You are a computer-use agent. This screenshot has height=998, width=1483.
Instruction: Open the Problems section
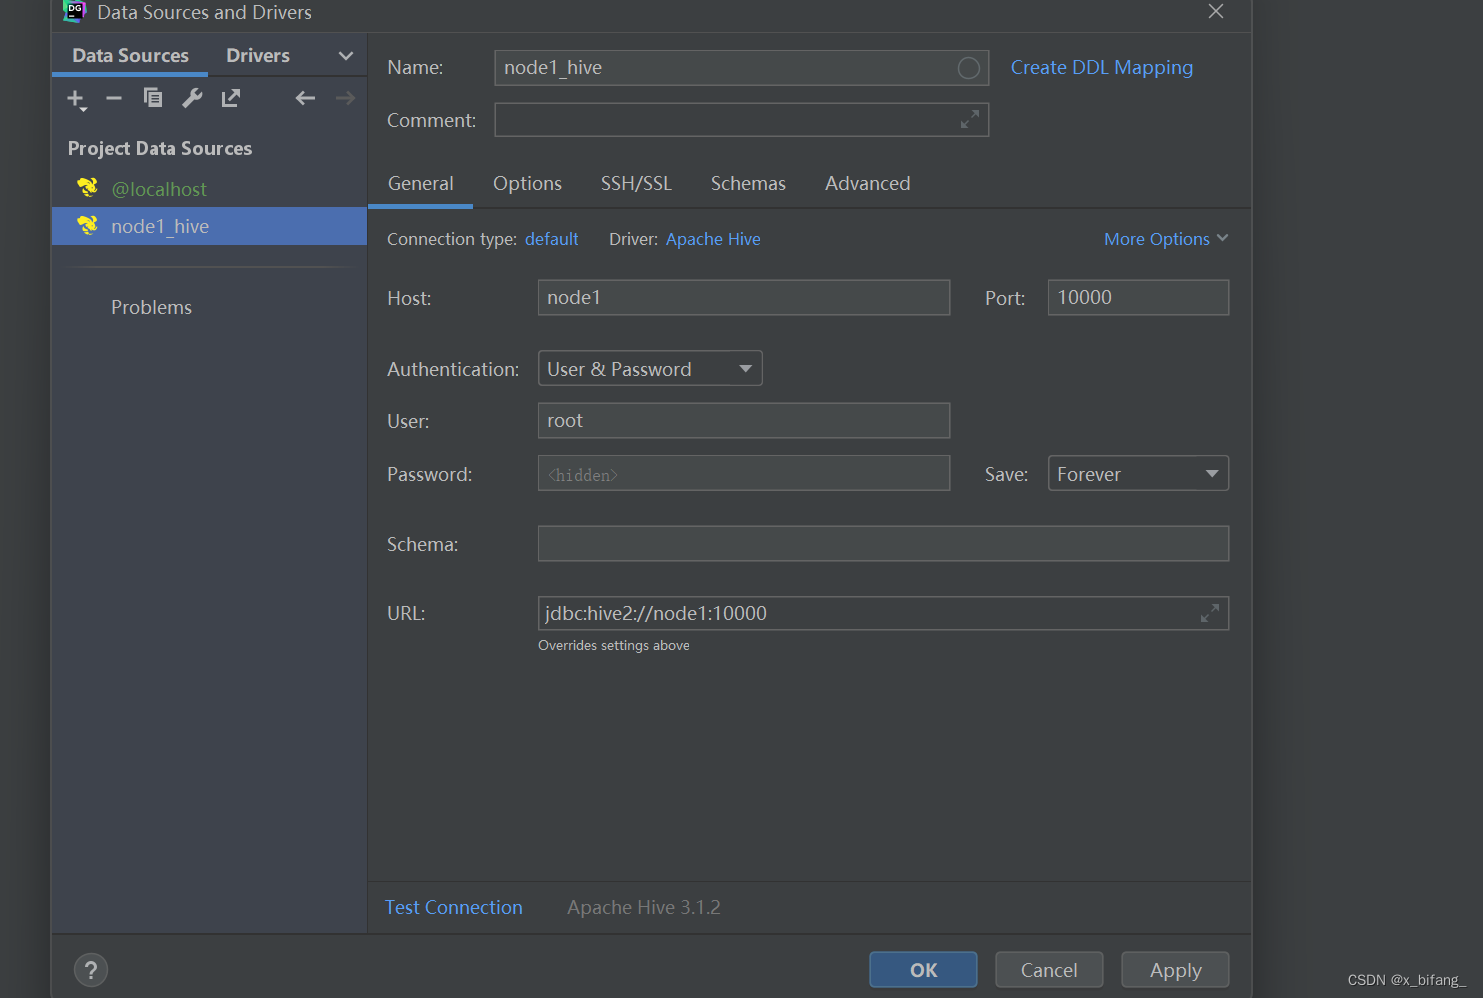click(151, 307)
